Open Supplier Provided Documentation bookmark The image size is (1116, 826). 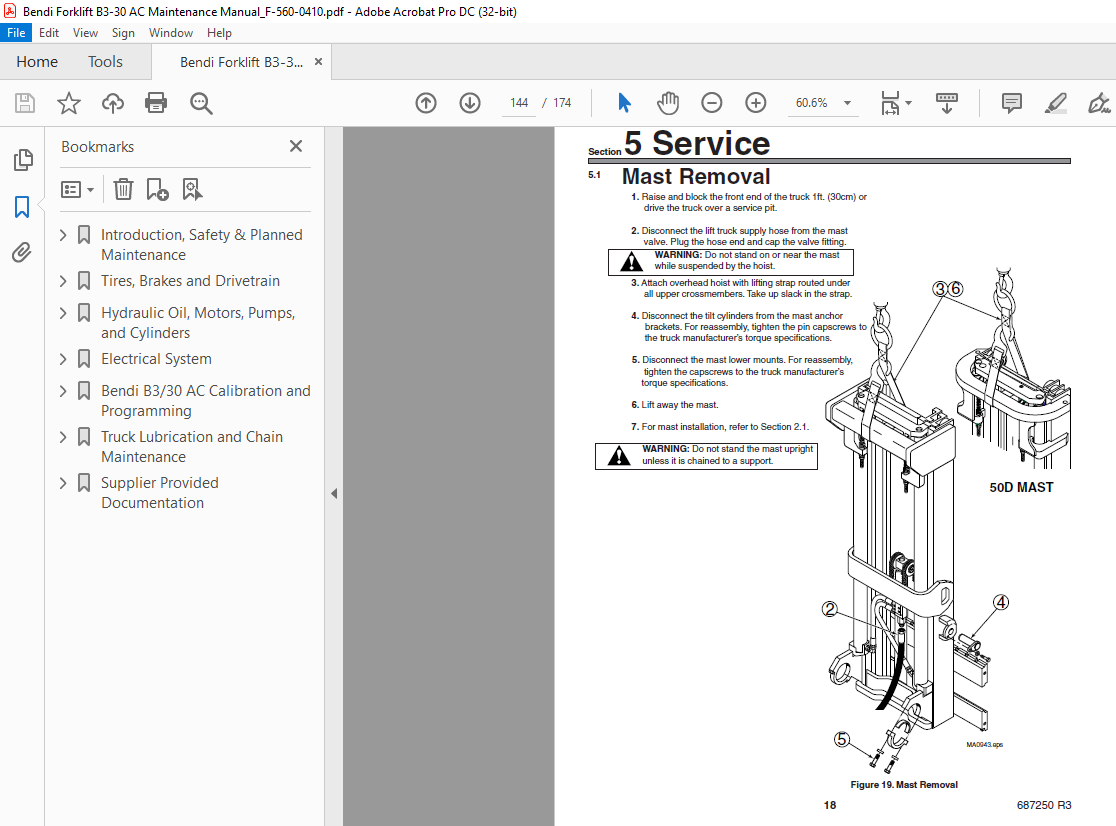coord(159,493)
